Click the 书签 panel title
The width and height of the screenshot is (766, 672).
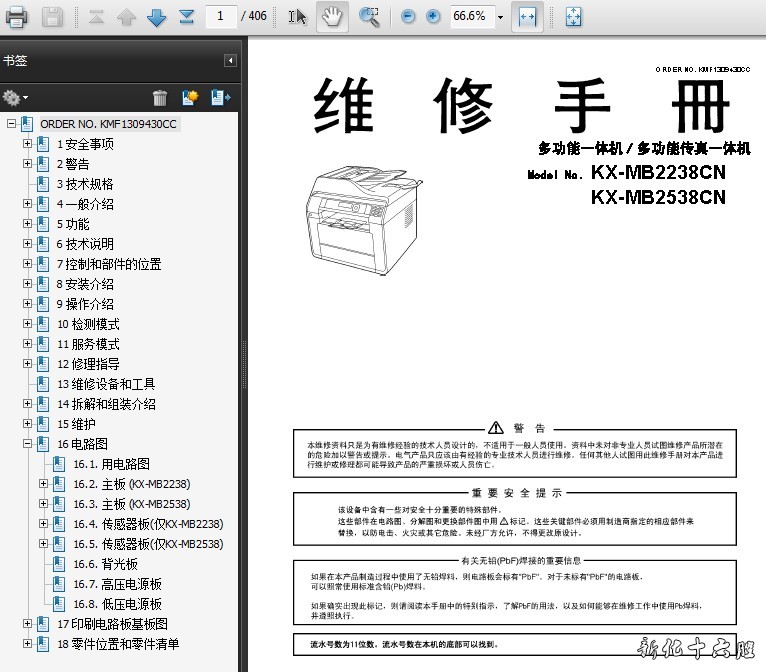[15, 61]
